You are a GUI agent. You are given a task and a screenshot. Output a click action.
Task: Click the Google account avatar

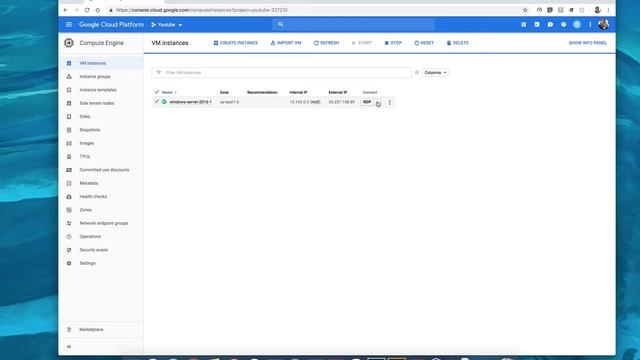click(x=604, y=24)
